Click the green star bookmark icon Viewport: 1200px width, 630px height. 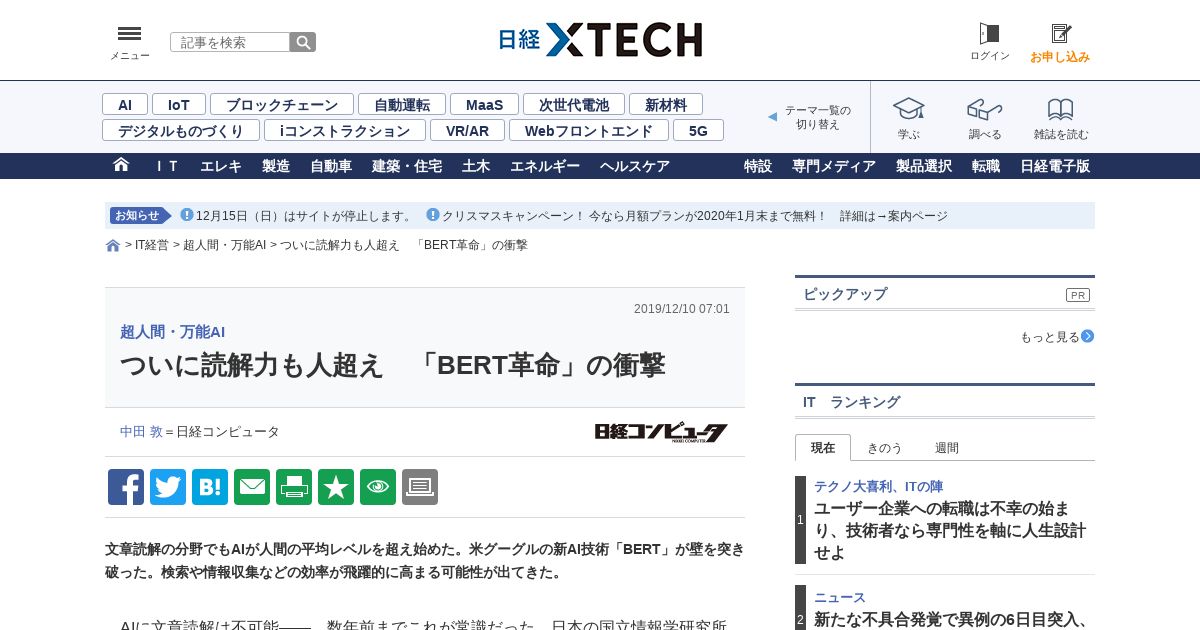coord(336,487)
